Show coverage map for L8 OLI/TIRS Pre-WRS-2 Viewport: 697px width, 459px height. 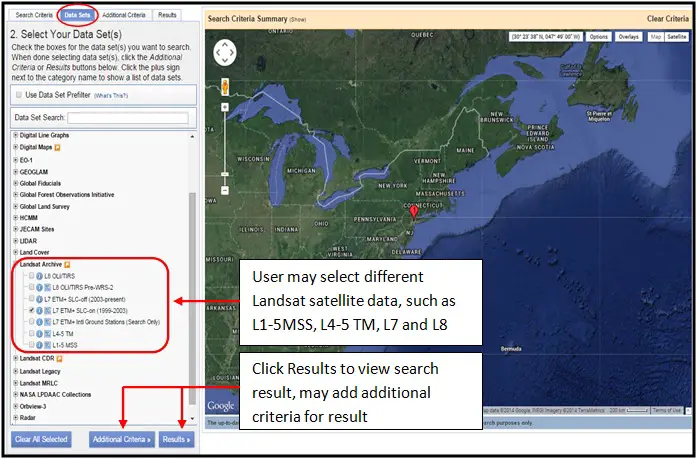pos(47,287)
